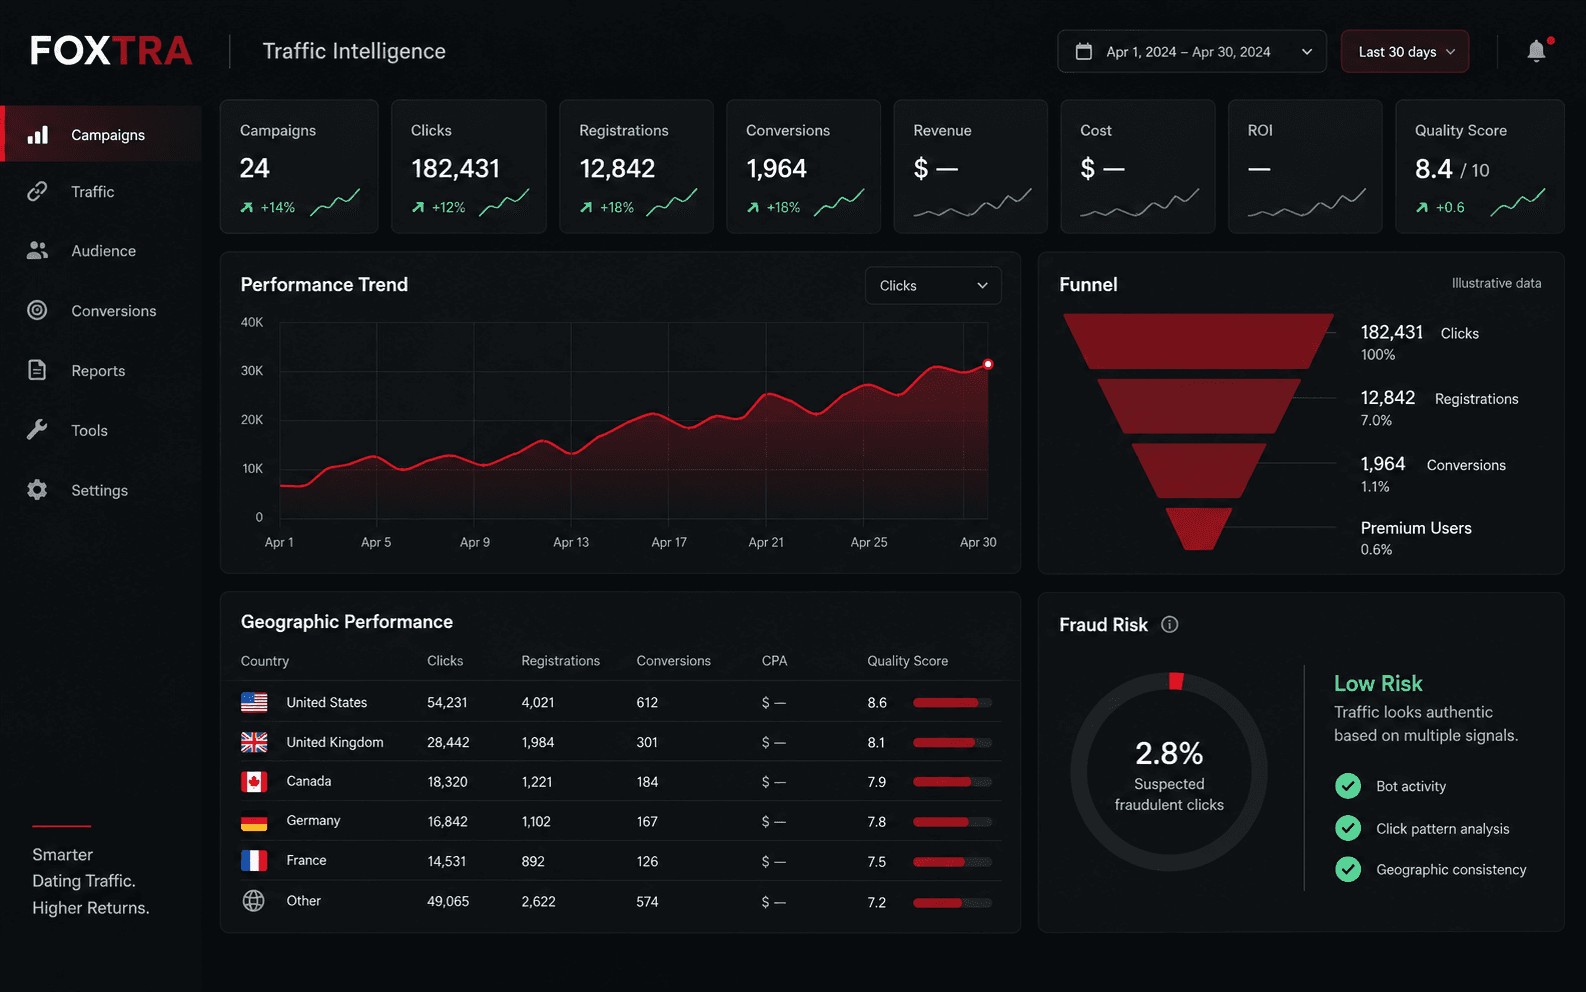Viewport: 1586px width, 992px height.
Task: Click the "54,231" clicks value
Action: click(447, 703)
